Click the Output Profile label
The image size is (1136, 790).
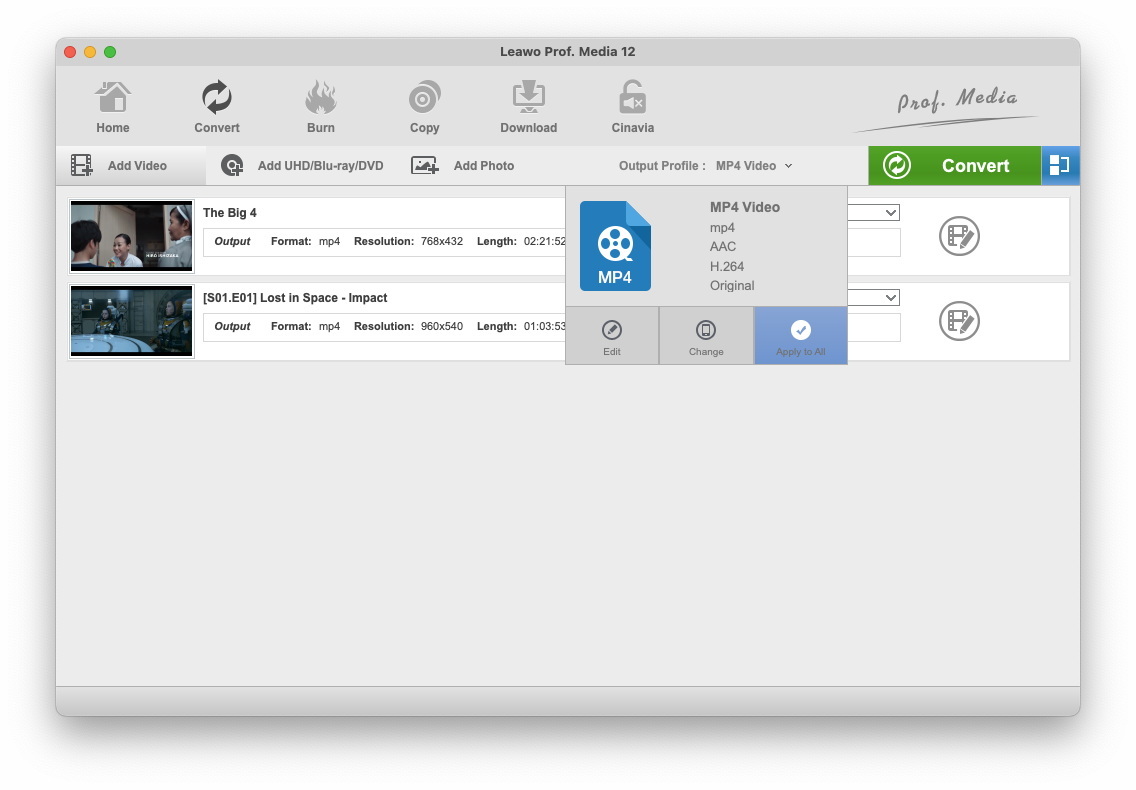(662, 166)
